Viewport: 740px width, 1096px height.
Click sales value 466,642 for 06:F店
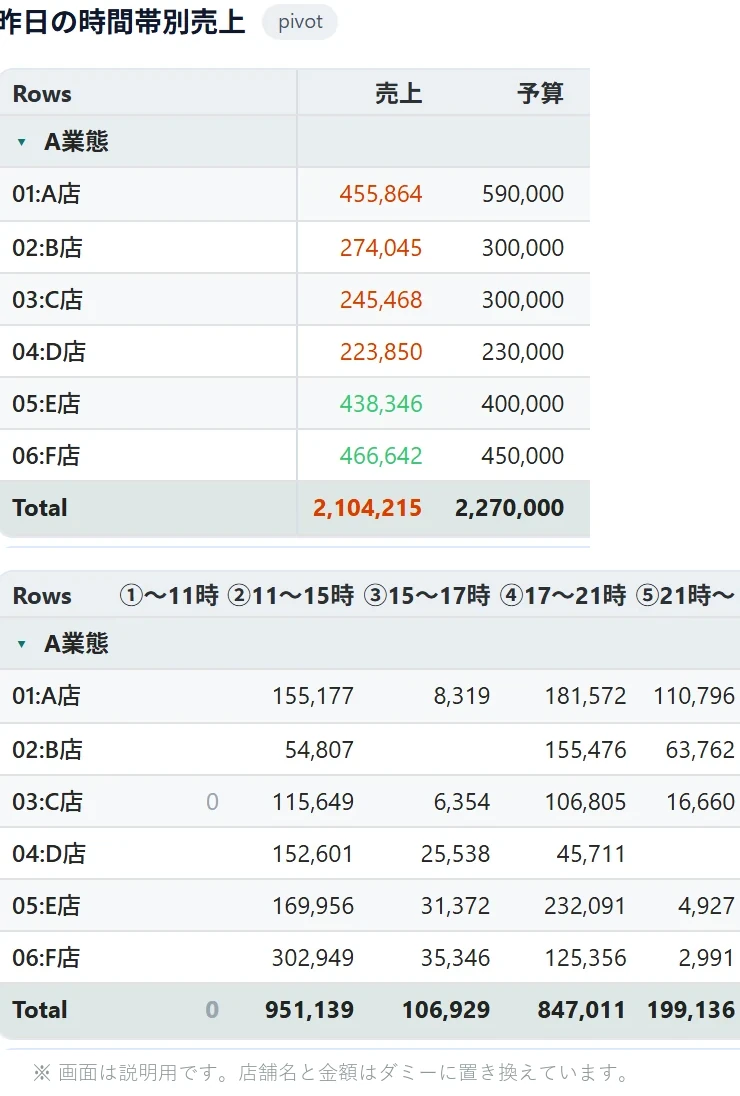381,456
